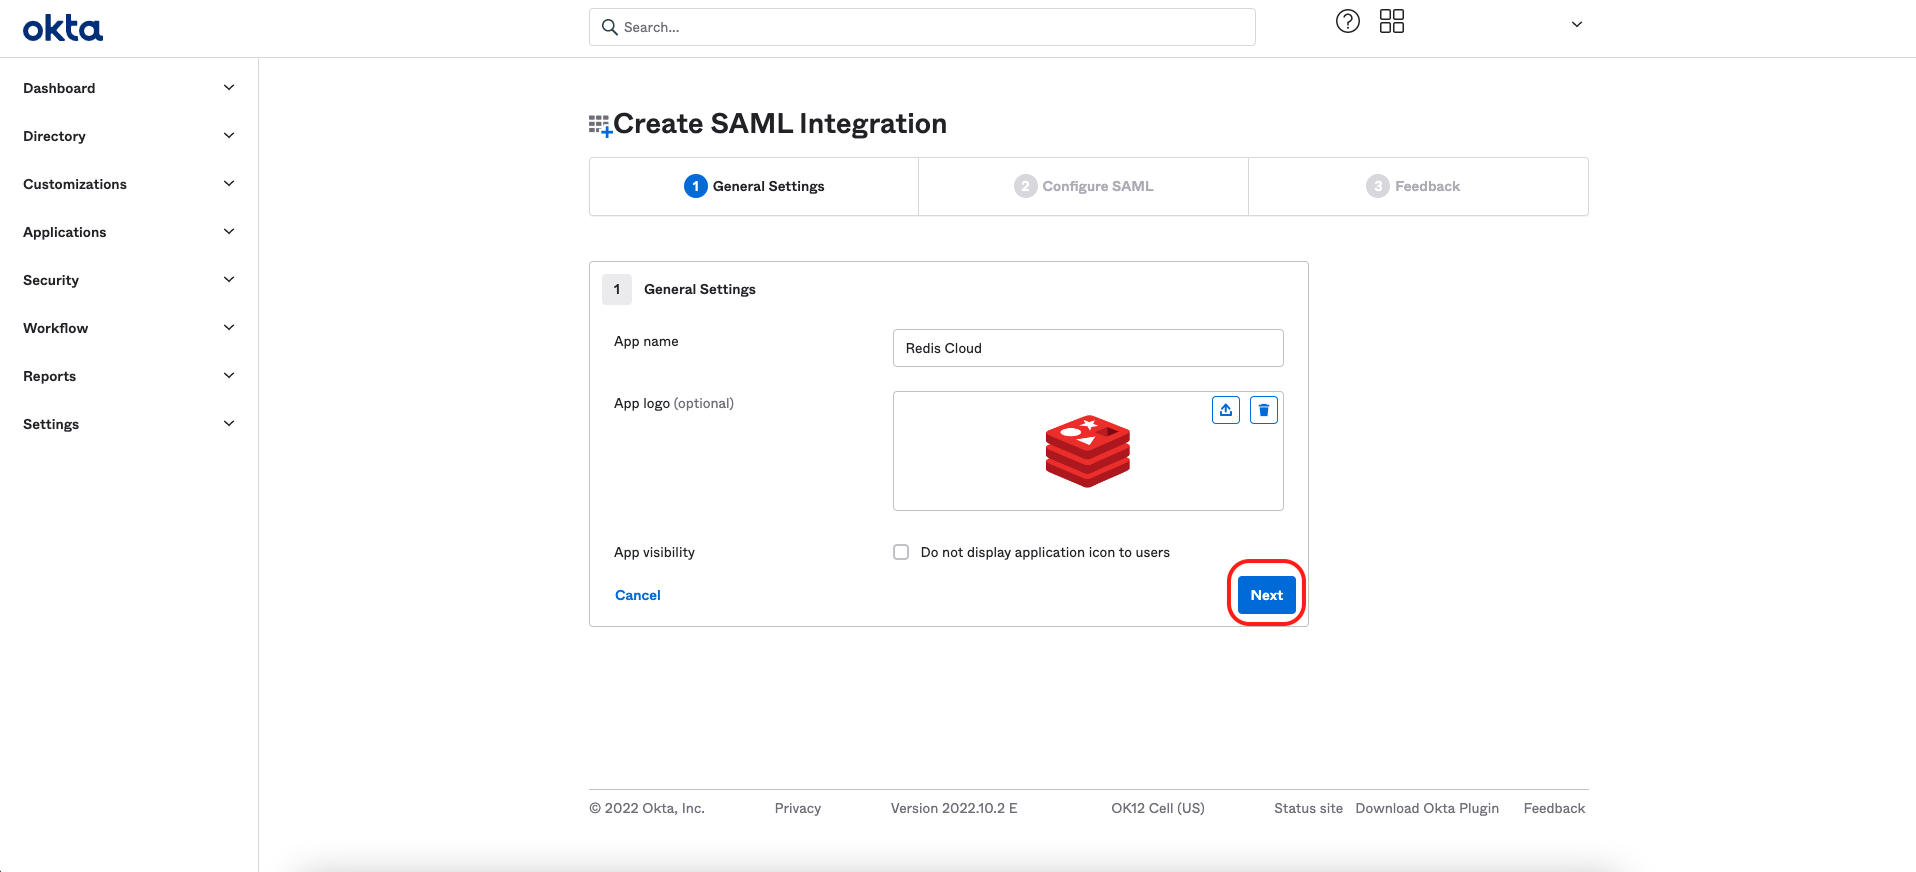Select the Configure SAML step tab
The width and height of the screenshot is (1916, 872).
pyautogui.click(x=1083, y=186)
